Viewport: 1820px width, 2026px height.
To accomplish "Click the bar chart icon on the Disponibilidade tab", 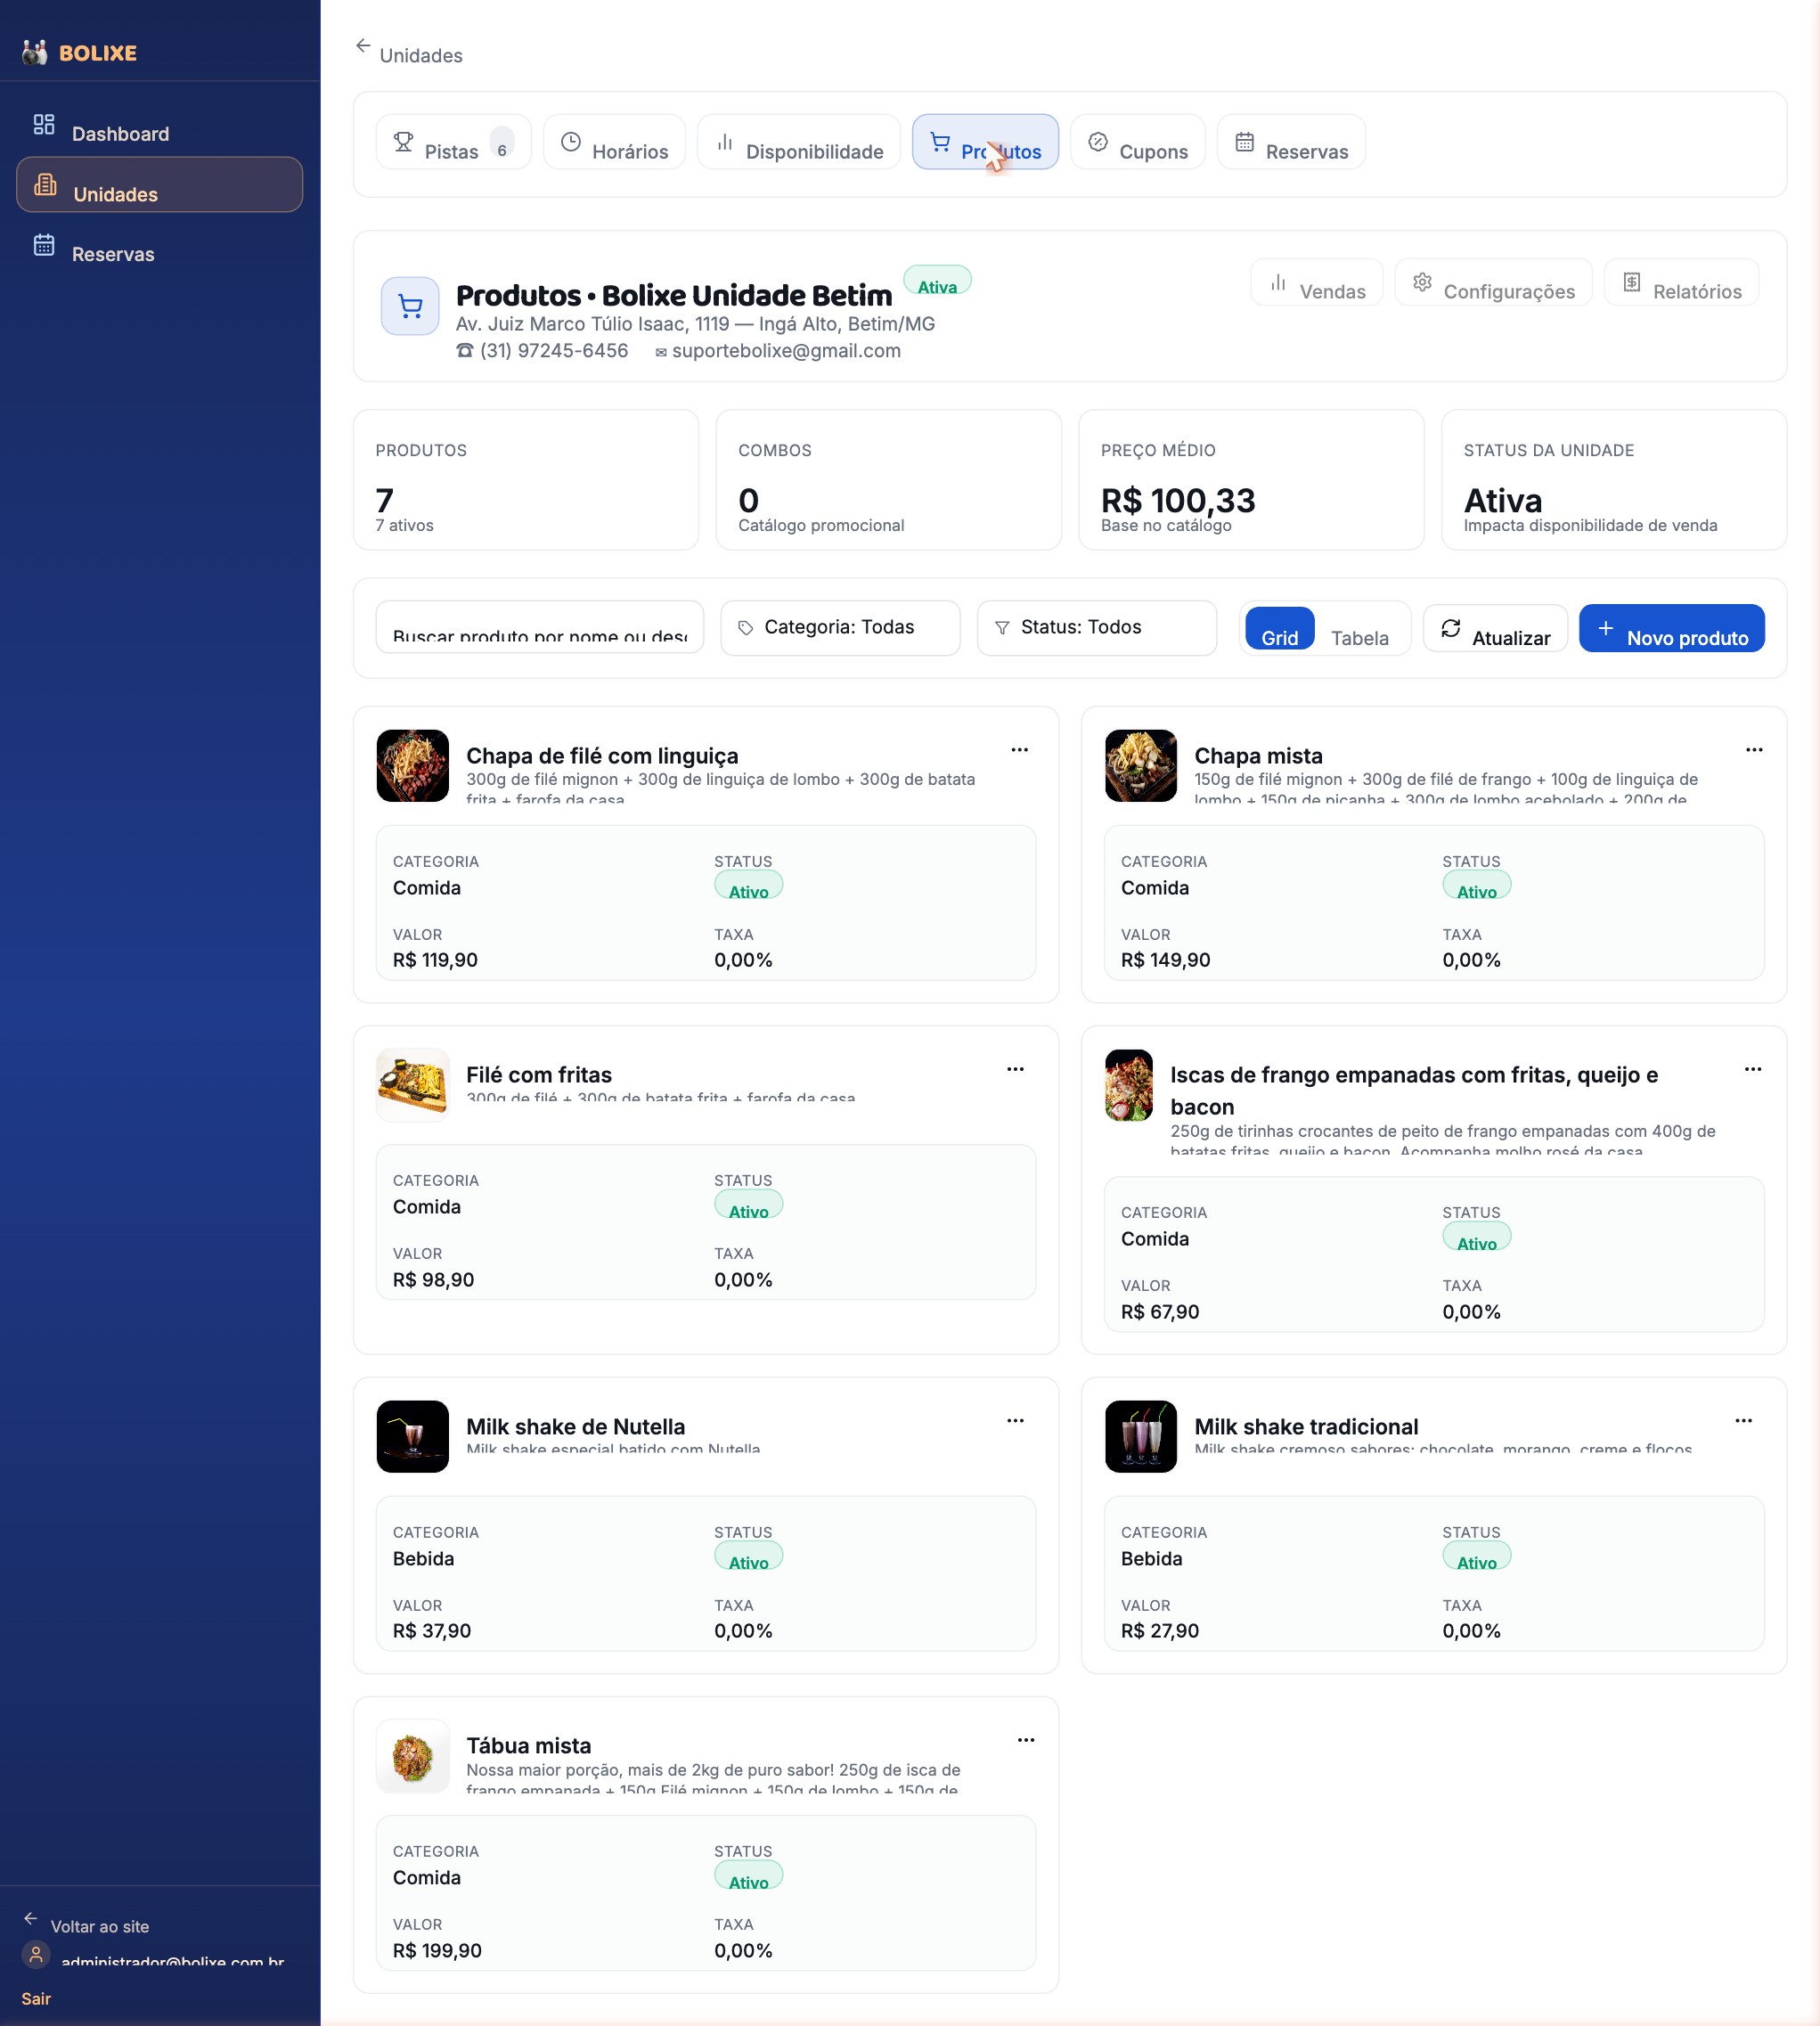I will (x=725, y=142).
